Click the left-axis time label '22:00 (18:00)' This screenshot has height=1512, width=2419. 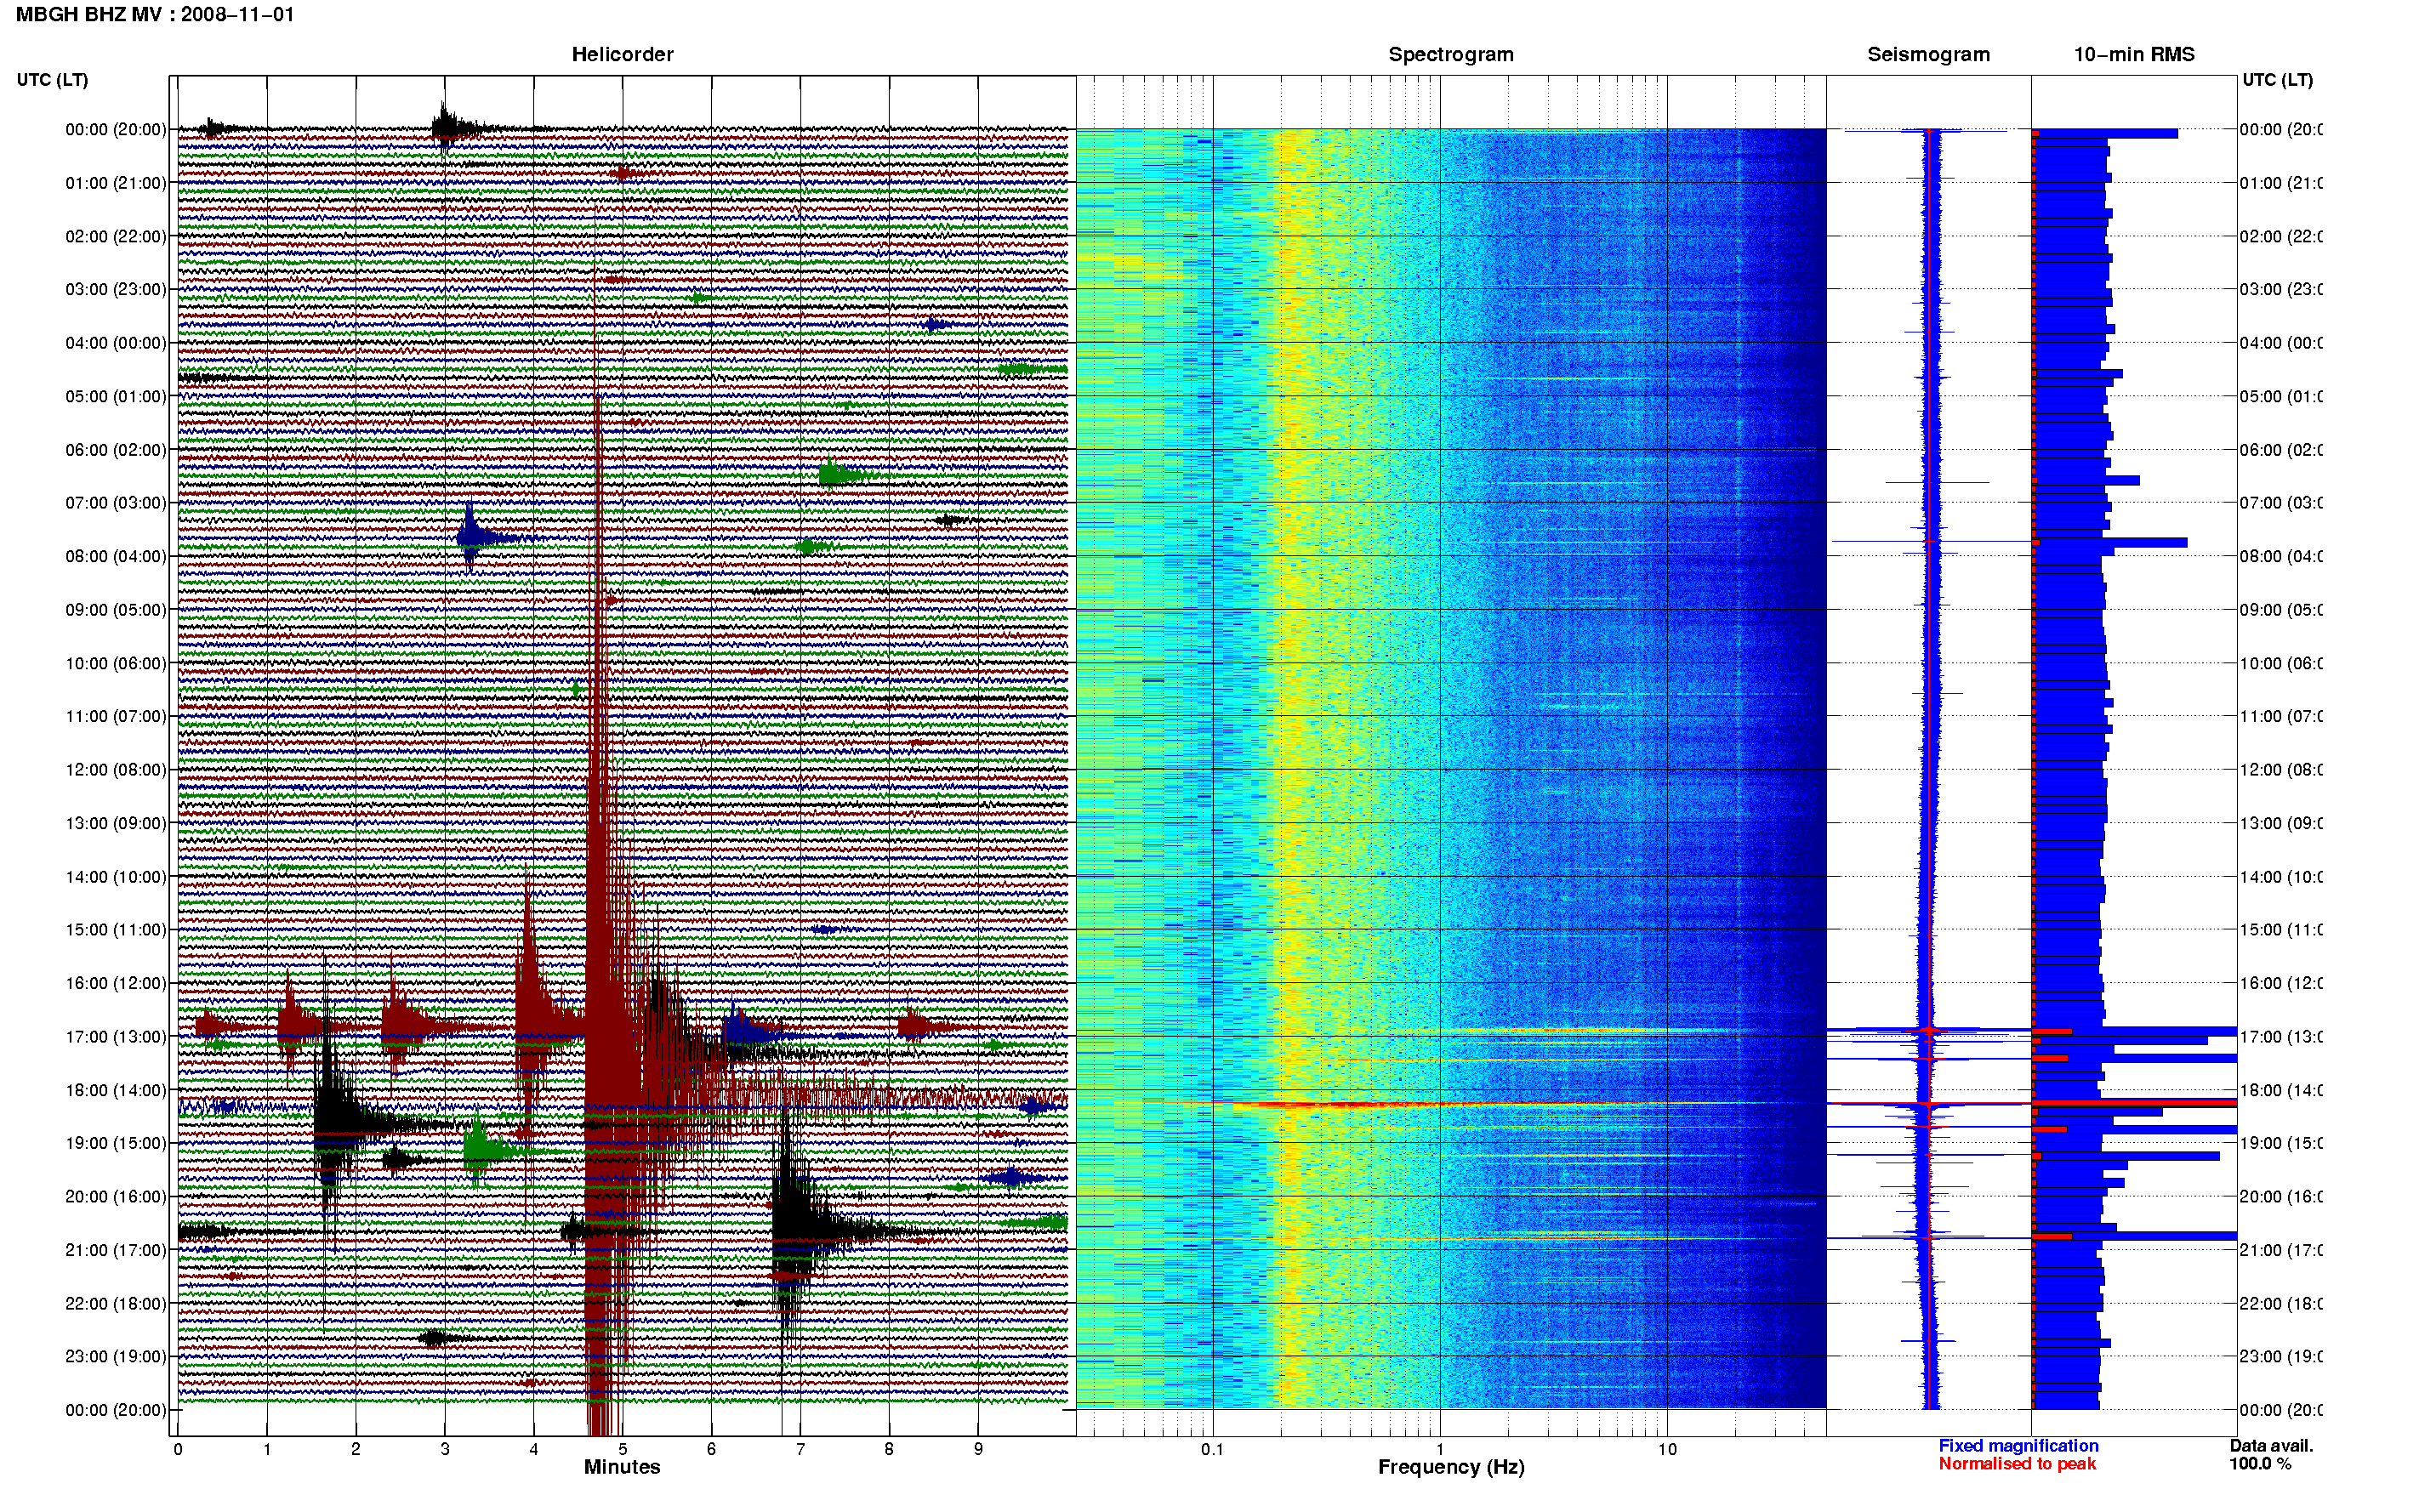116,1303
